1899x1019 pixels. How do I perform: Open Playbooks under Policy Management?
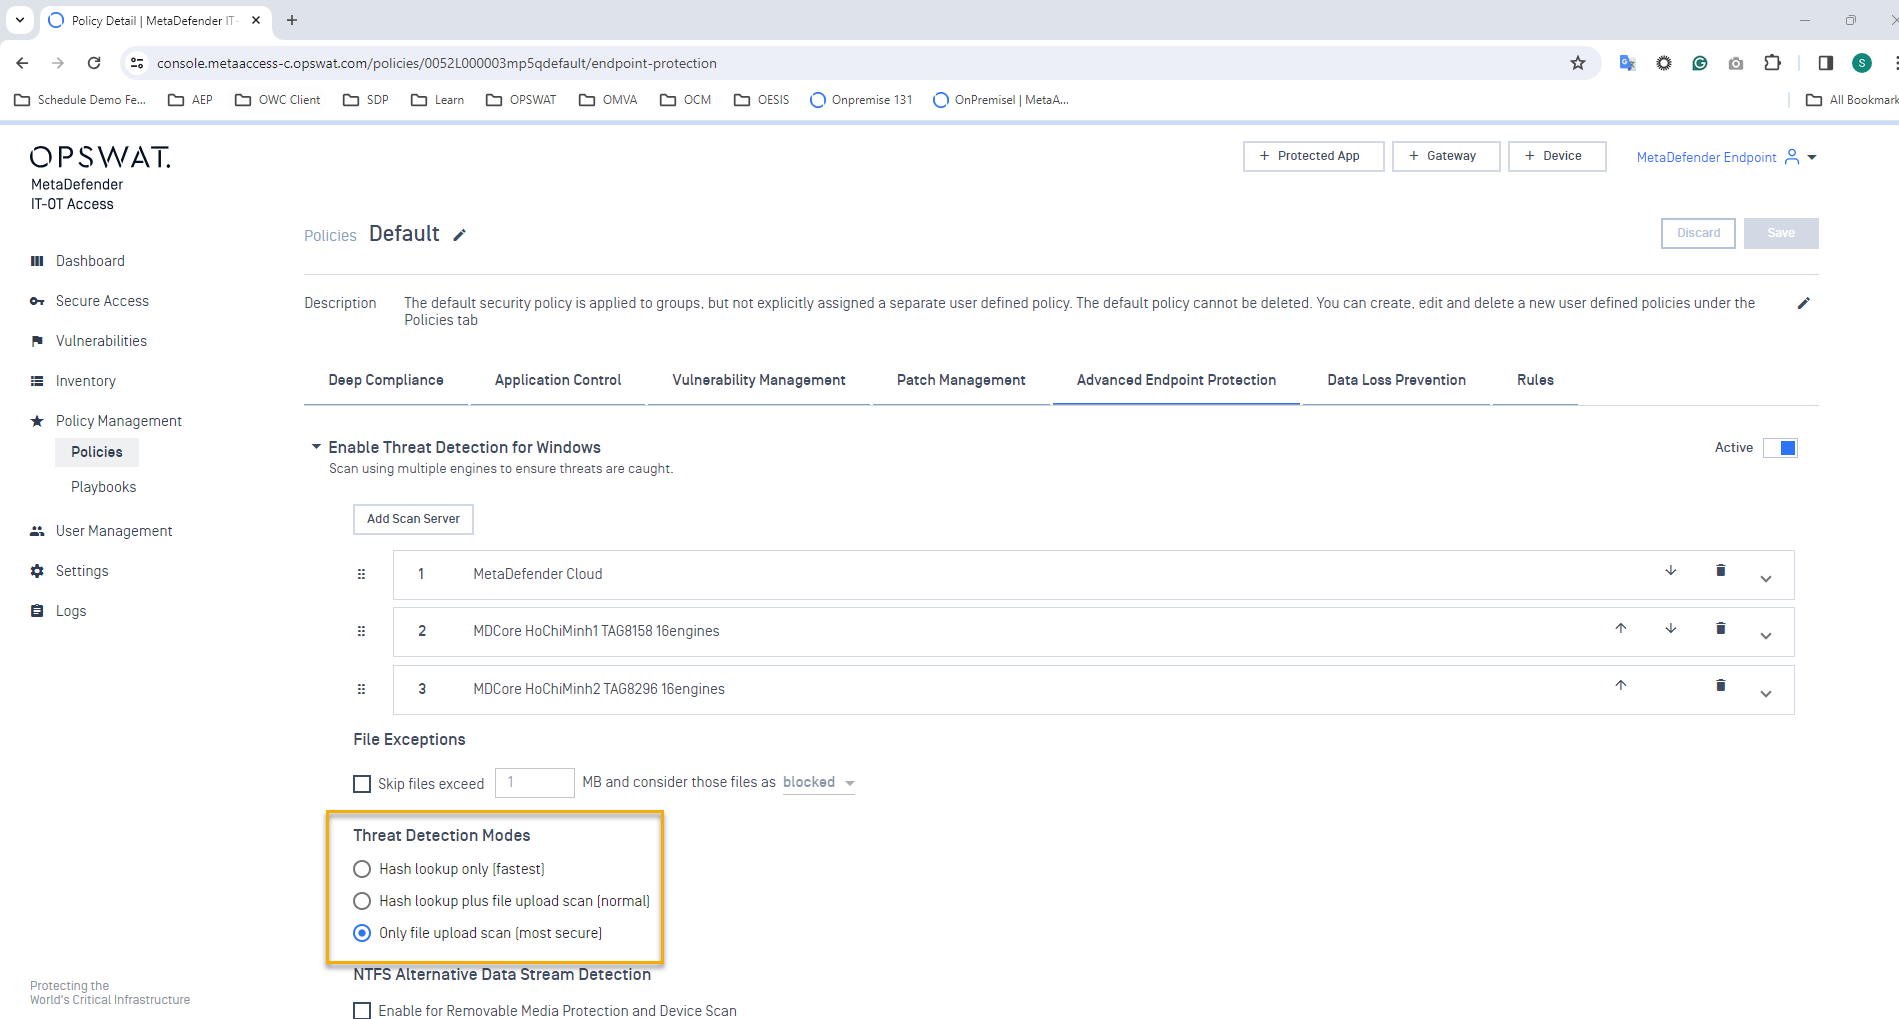click(103, 487)
